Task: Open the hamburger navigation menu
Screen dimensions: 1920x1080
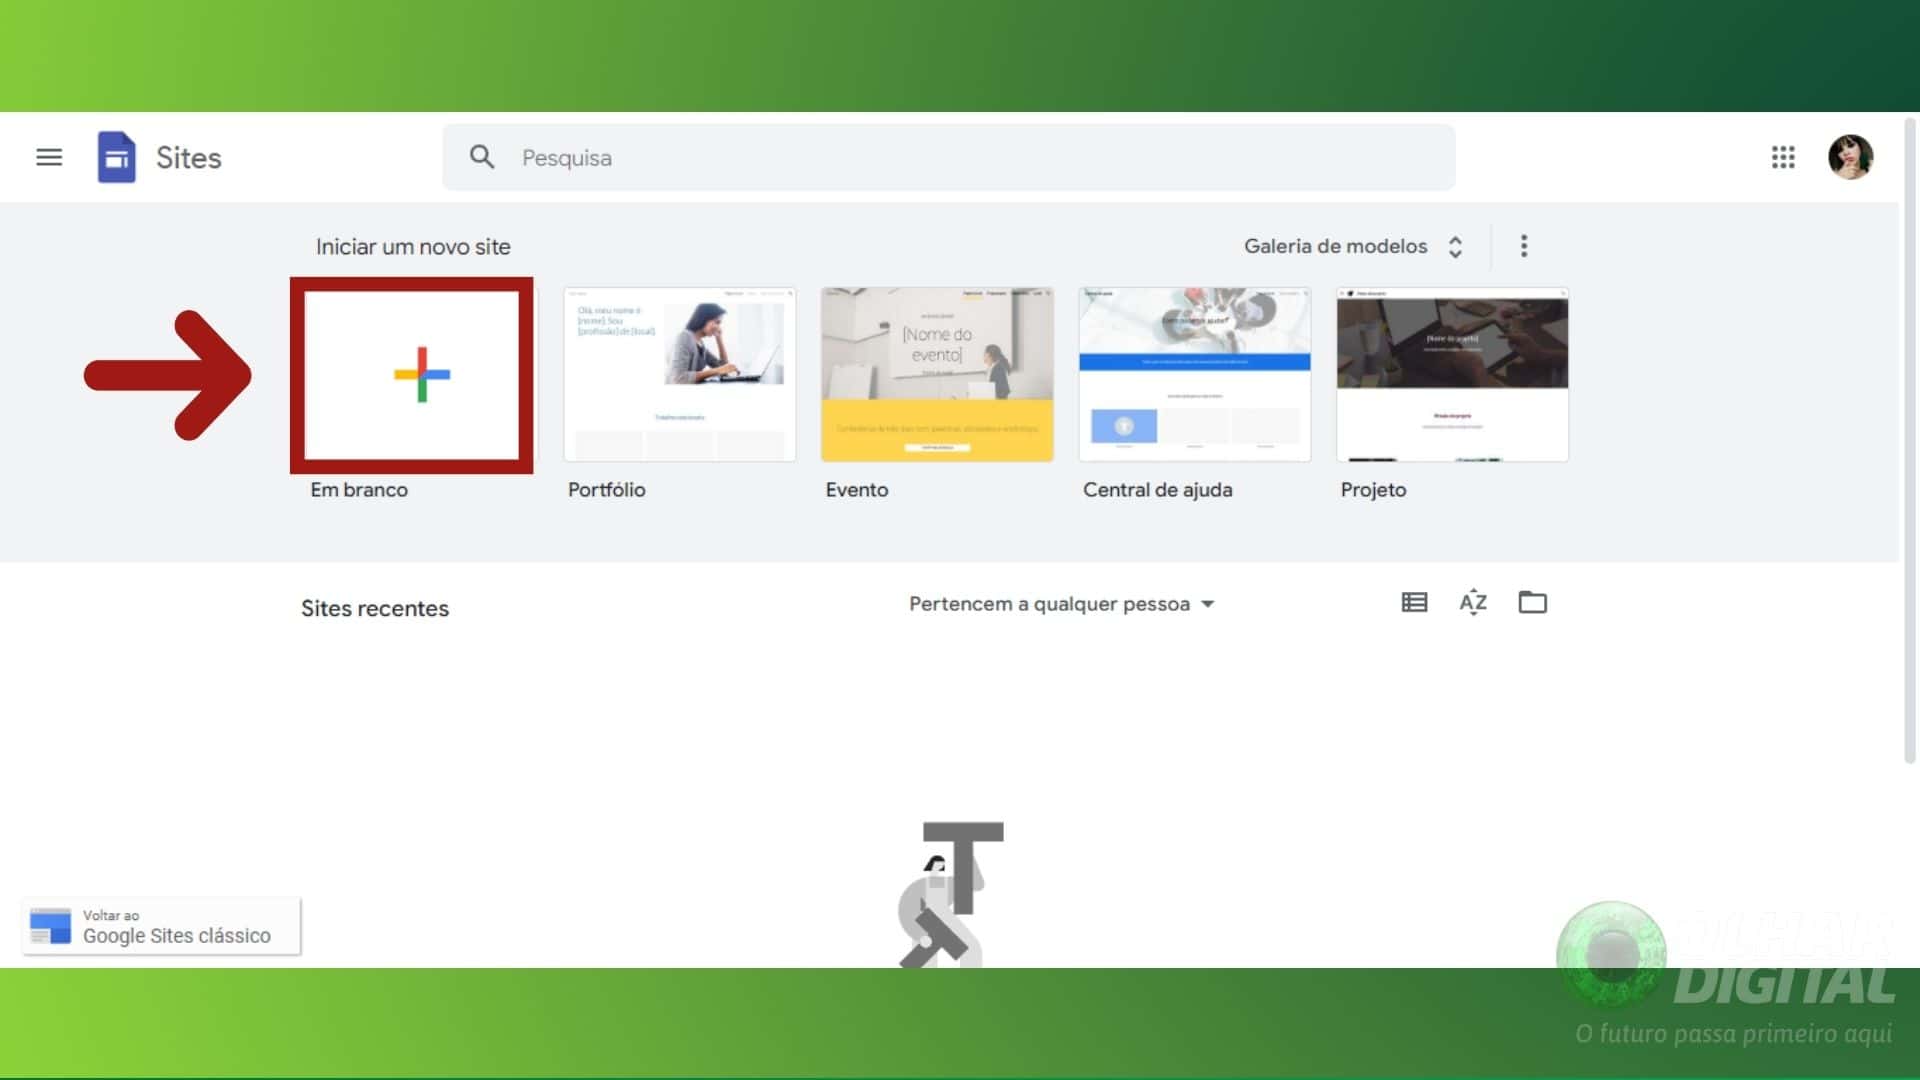Action: coord(48,157)
